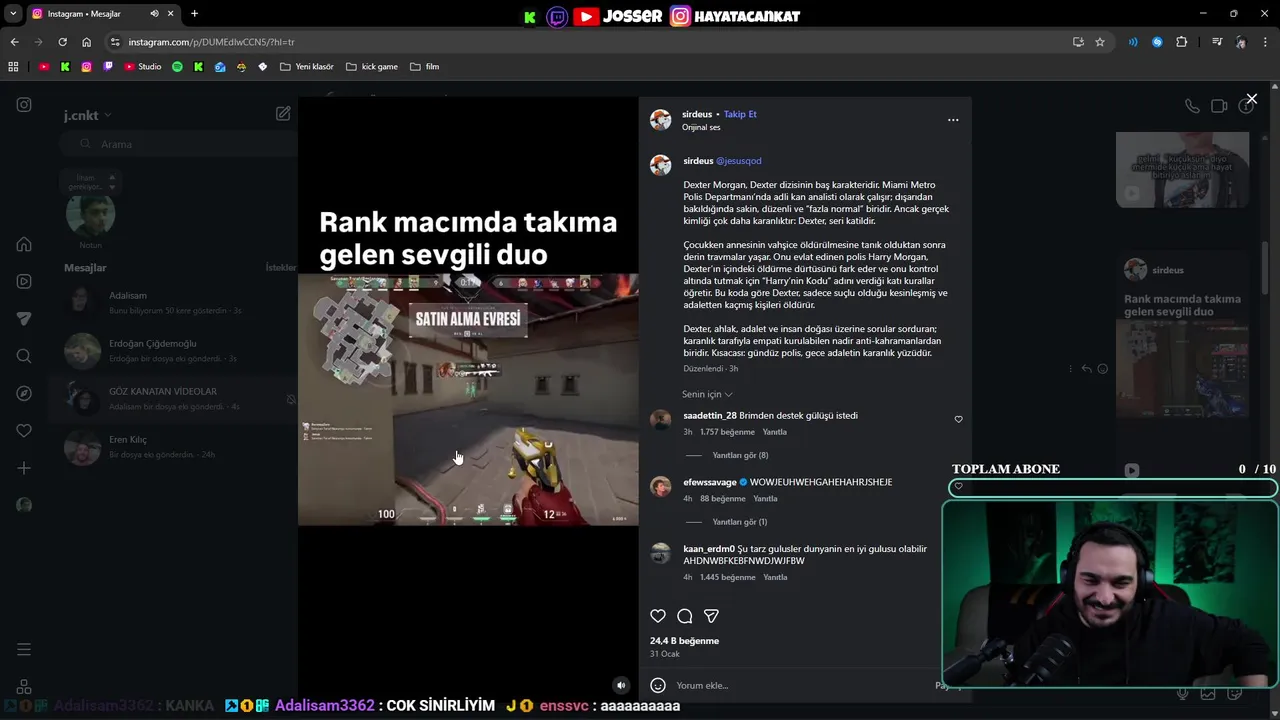Open 'Orijinal ses' audio link
This screenshot has width=1280, height=720.
click(701, 127)
